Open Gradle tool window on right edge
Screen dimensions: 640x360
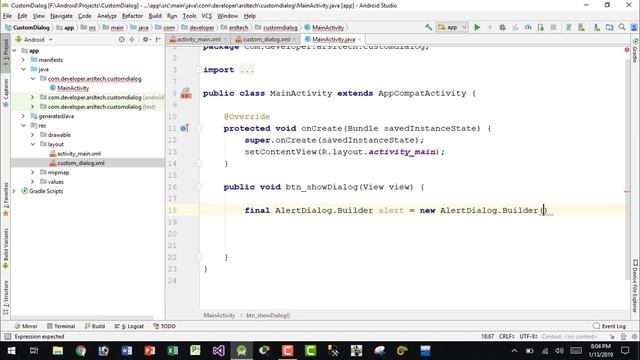[x=635, y=50]
